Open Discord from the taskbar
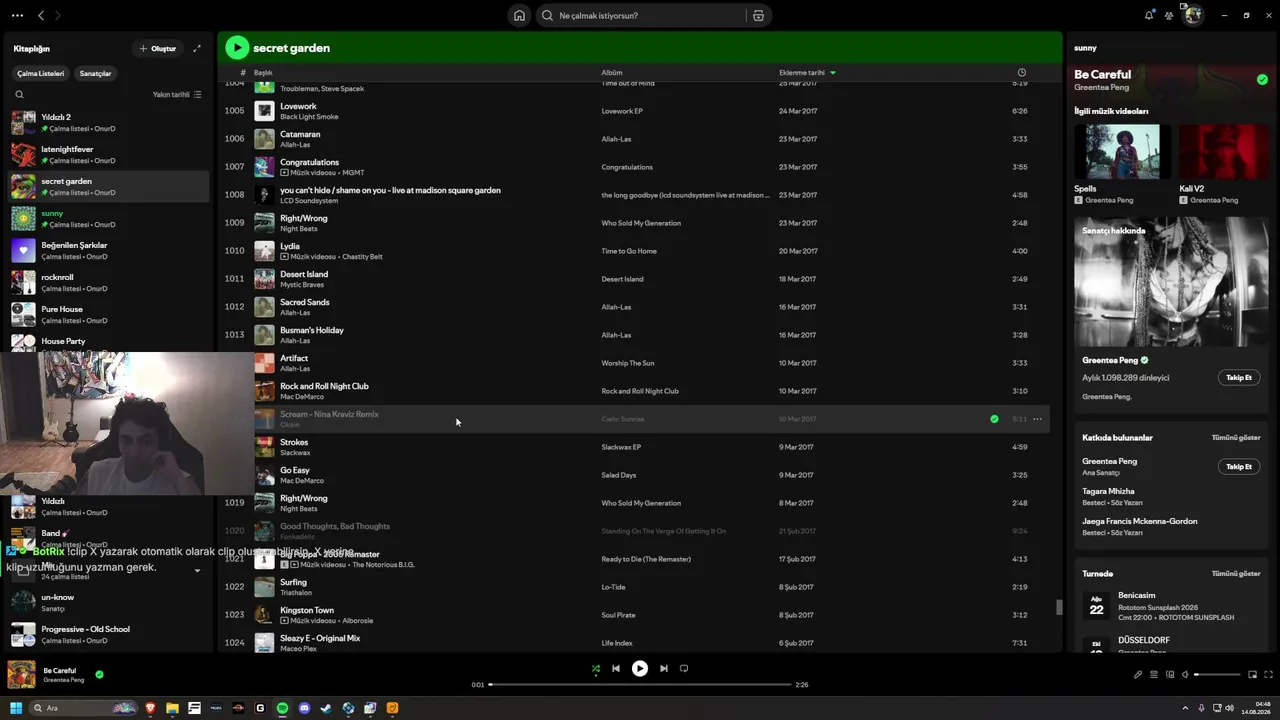Image resolution: width=1280 pixels, height=720 pixels. tap(304, 708)
